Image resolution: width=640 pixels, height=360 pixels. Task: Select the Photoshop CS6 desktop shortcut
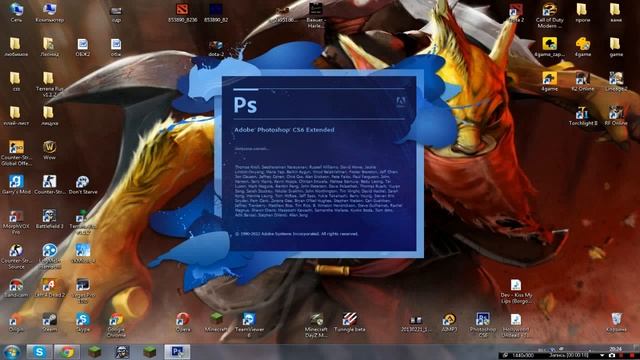(482, 324)
